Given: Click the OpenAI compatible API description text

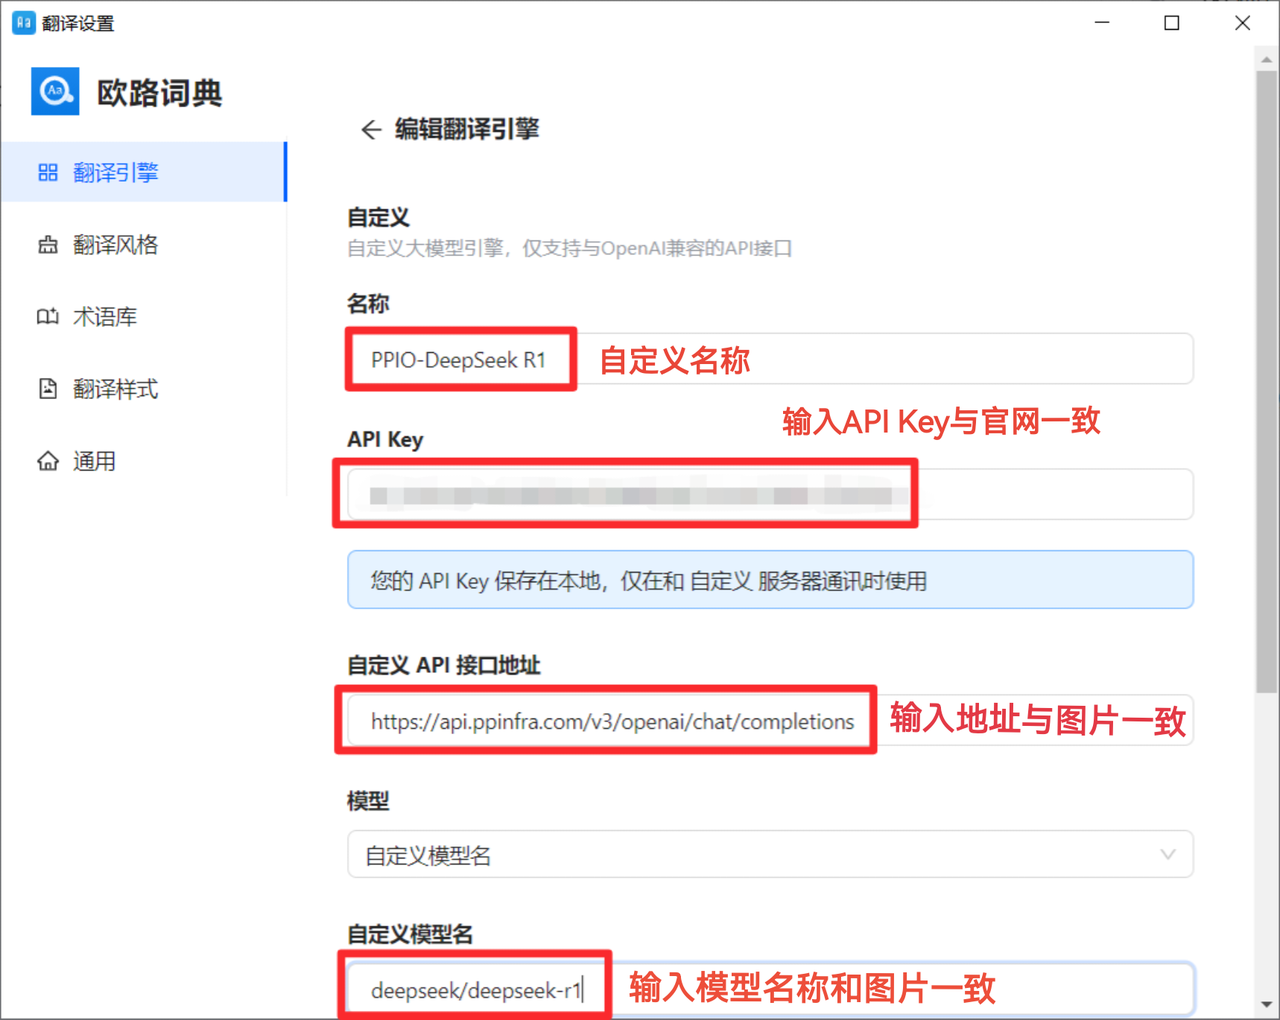Looking at the screenshot, I should (569, 248).
